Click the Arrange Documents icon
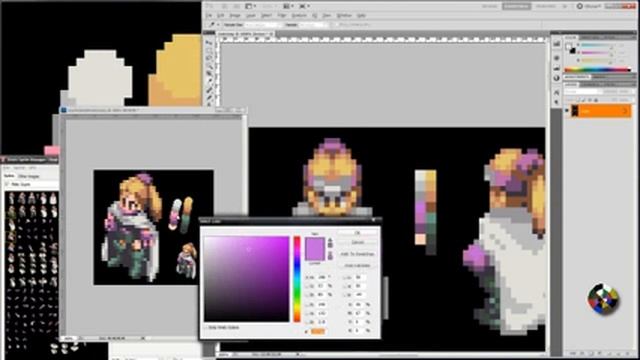Viewport: 640px width, 360px height. (286, 6)
